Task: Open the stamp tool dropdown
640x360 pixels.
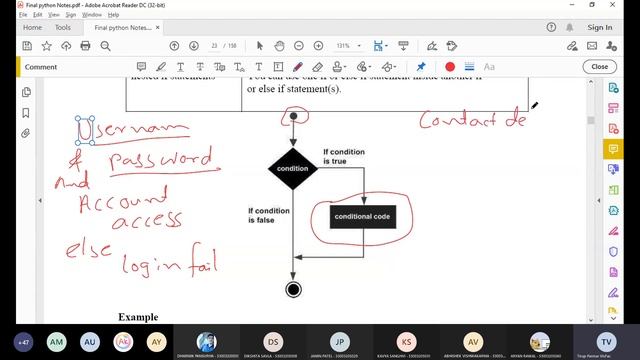Action: coord(339,67)
